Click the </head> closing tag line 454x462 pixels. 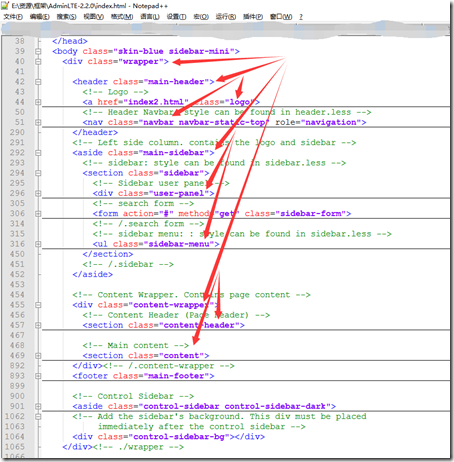click(x=70, y=41)
